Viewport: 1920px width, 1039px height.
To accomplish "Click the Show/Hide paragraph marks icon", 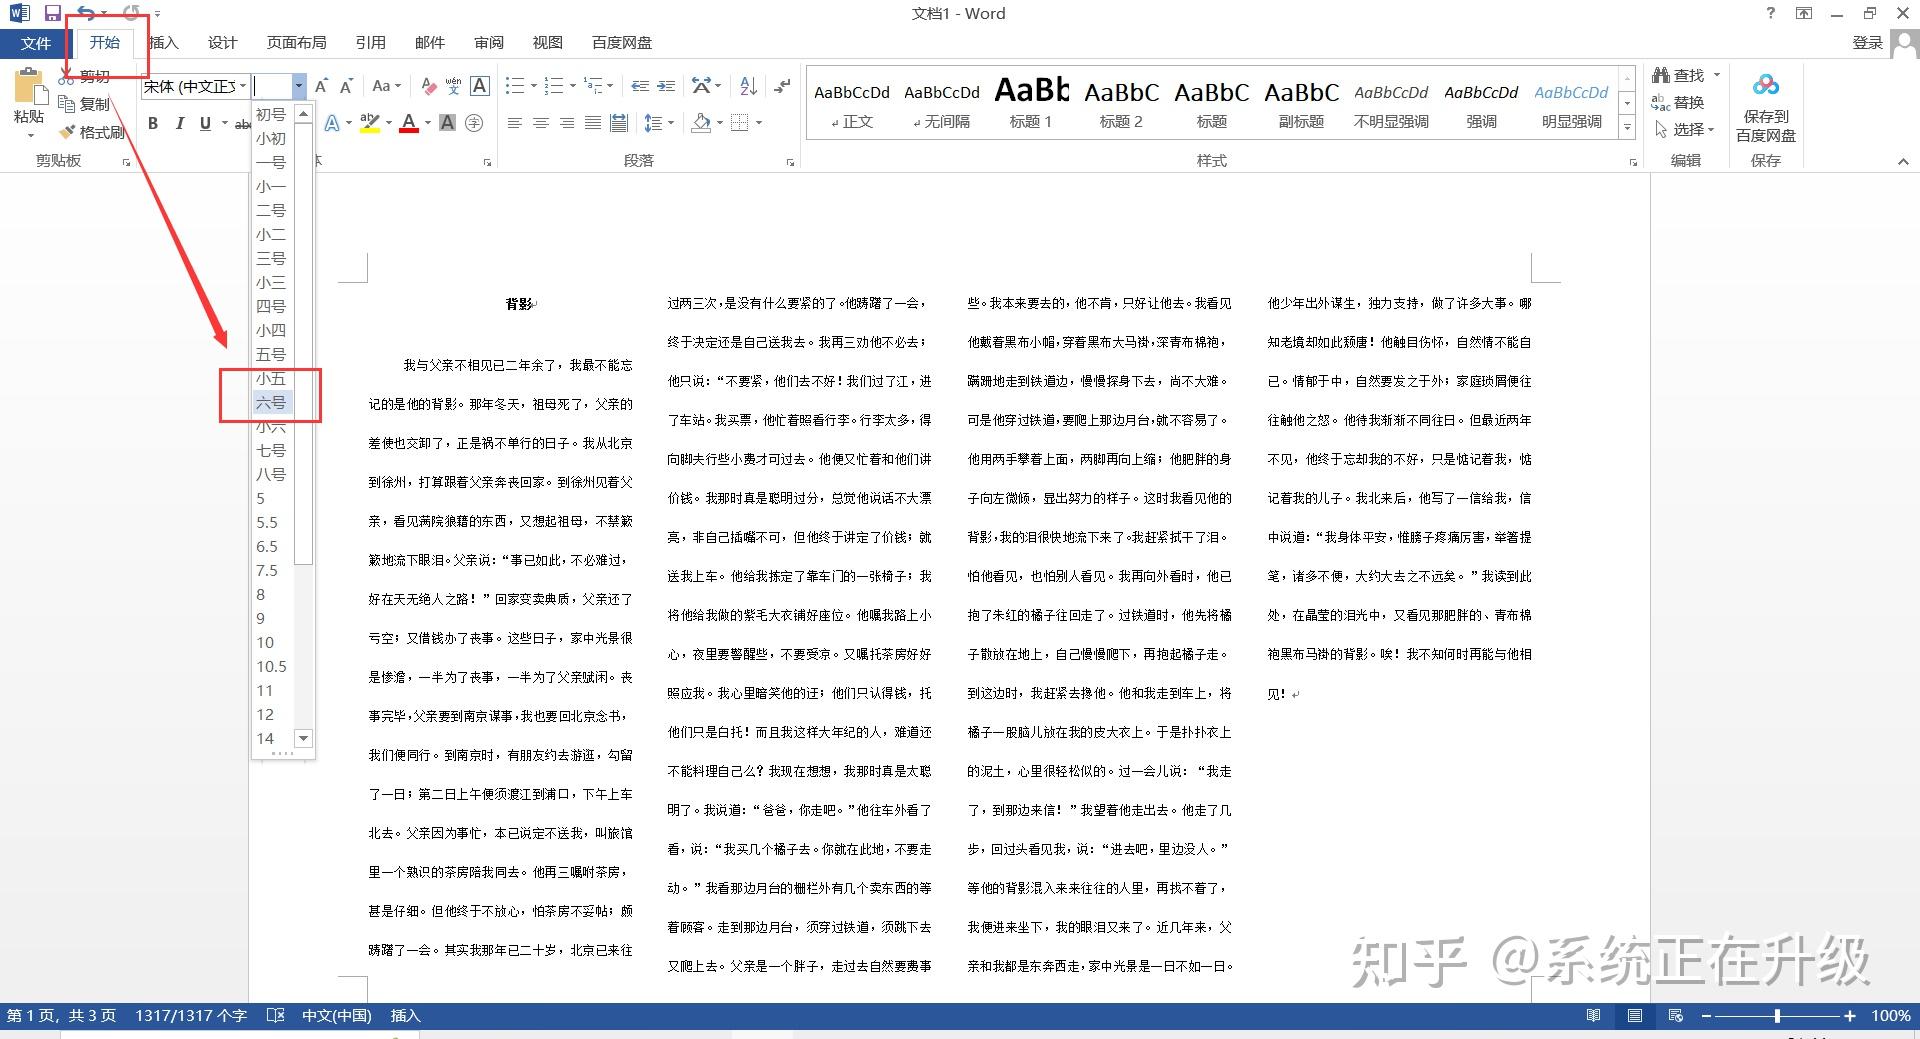I will coord(783,87).
